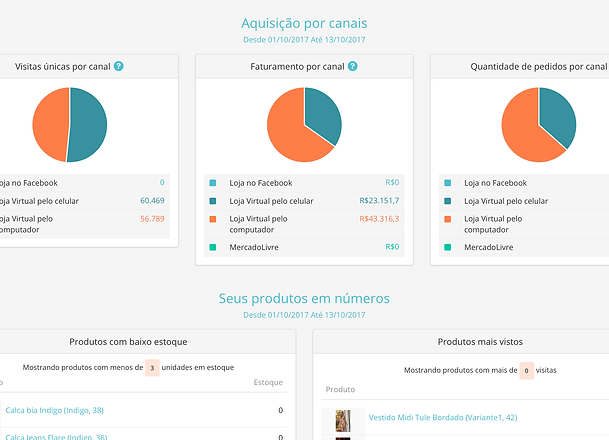Open help icon beside Faturamento por canal
The width and height of the screenshot is (609, 440).
pos(352,66)
